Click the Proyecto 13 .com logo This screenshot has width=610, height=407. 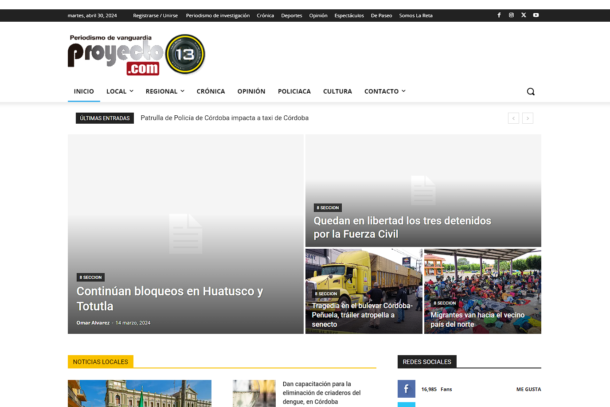click(136, 54)
